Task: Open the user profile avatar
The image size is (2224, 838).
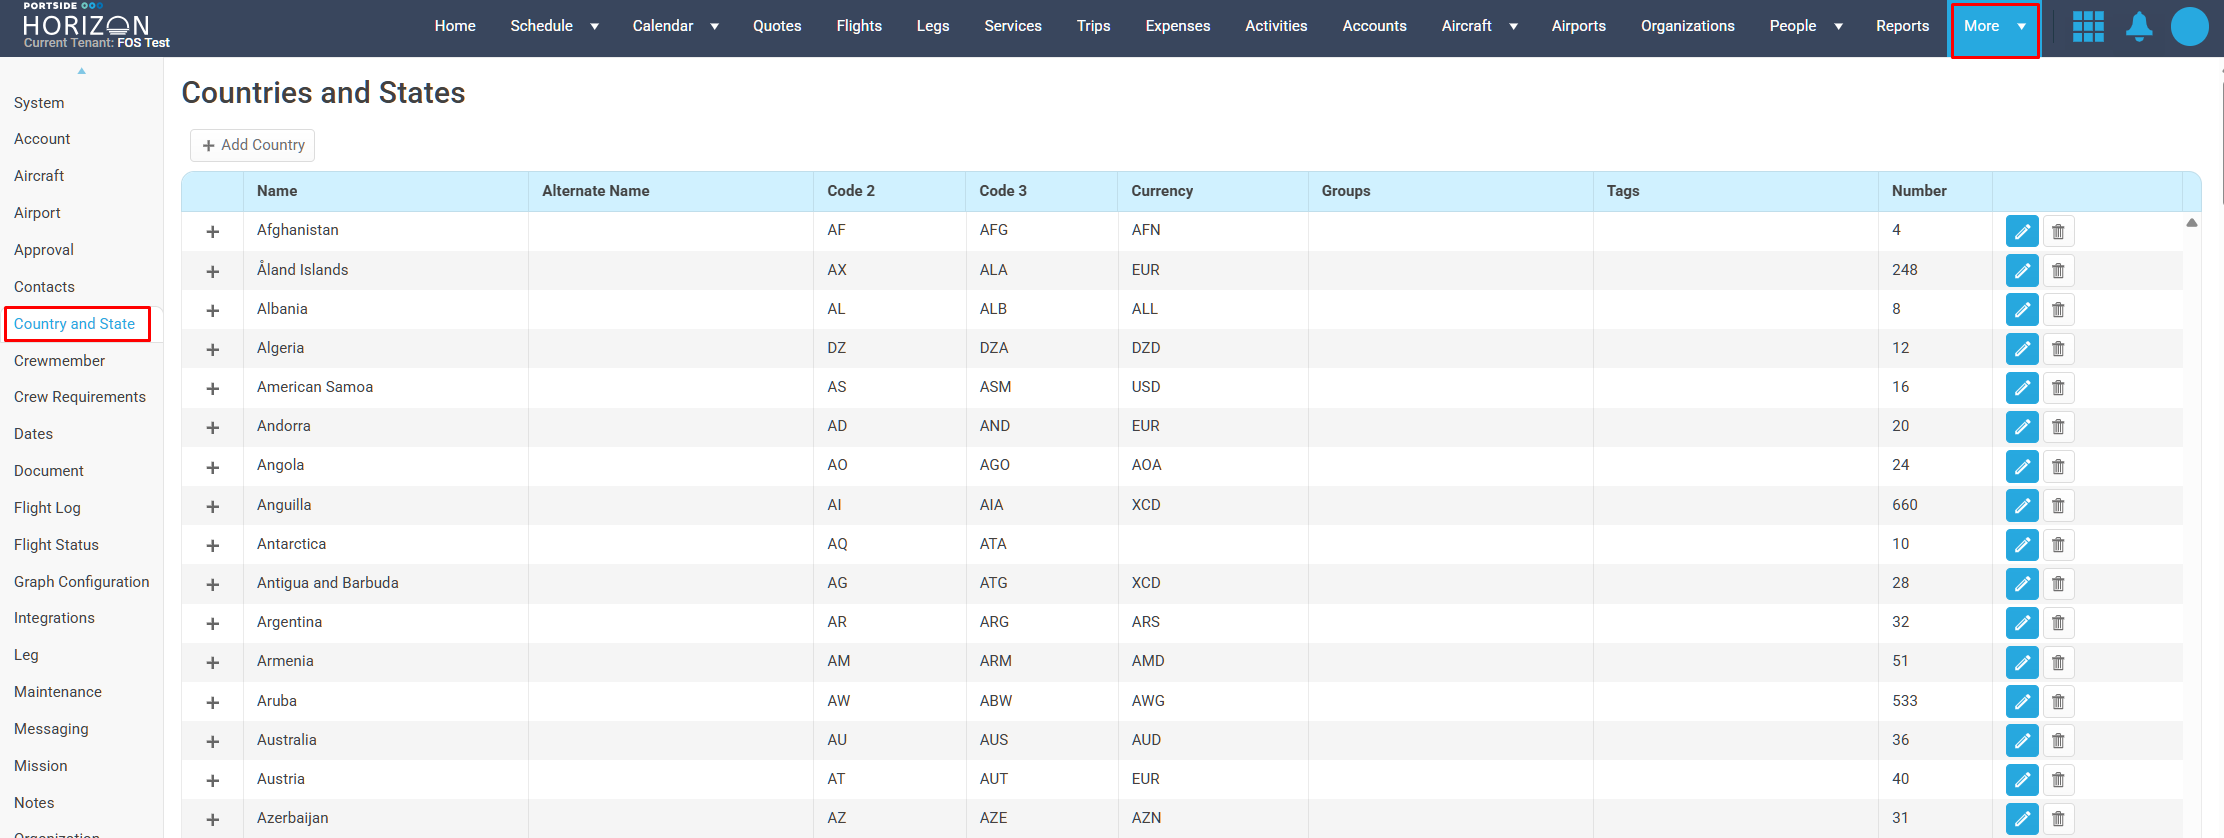Action: (x=2189, y=26)
